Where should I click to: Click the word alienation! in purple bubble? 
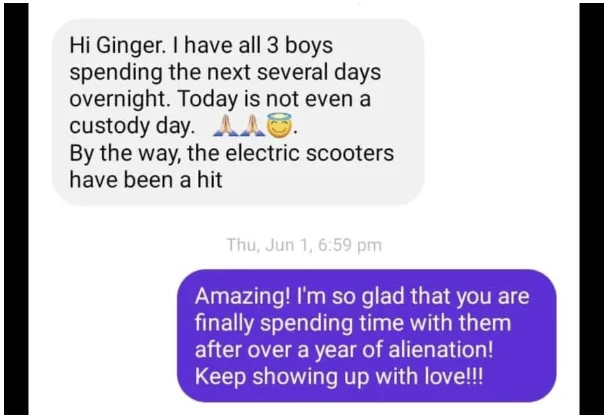[441, 349]
